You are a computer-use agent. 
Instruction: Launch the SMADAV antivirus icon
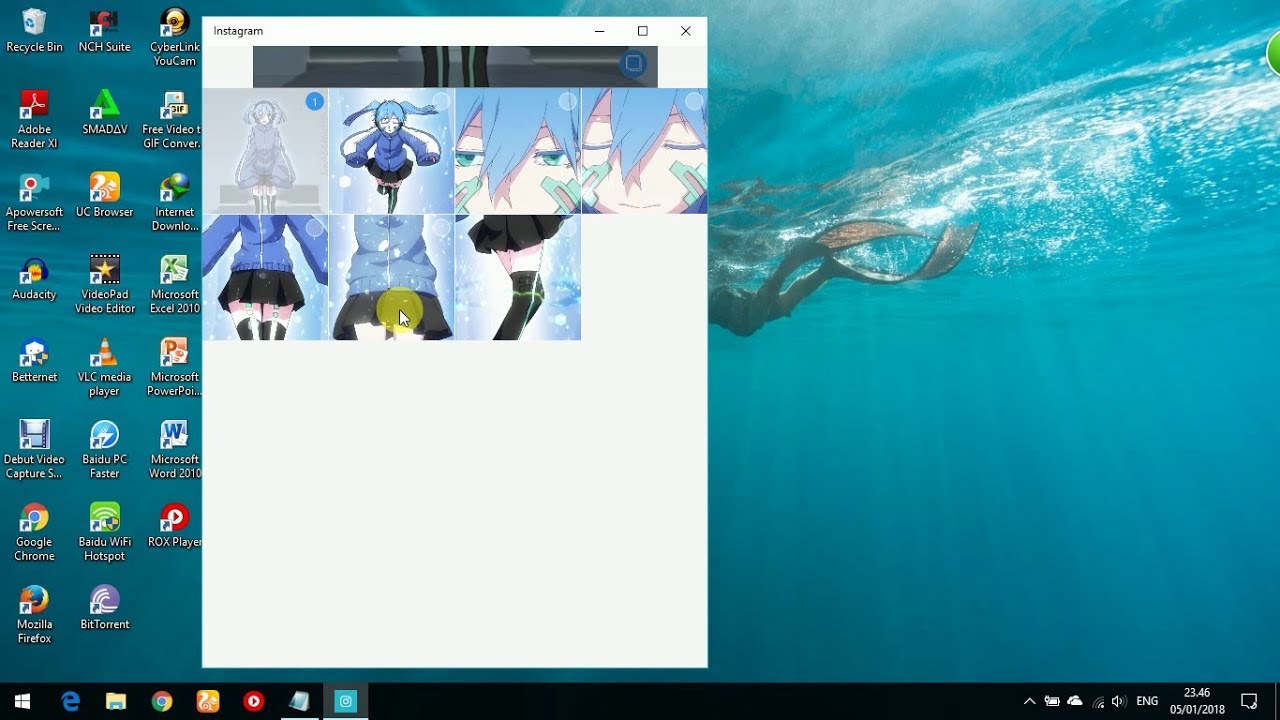point(104,112)
